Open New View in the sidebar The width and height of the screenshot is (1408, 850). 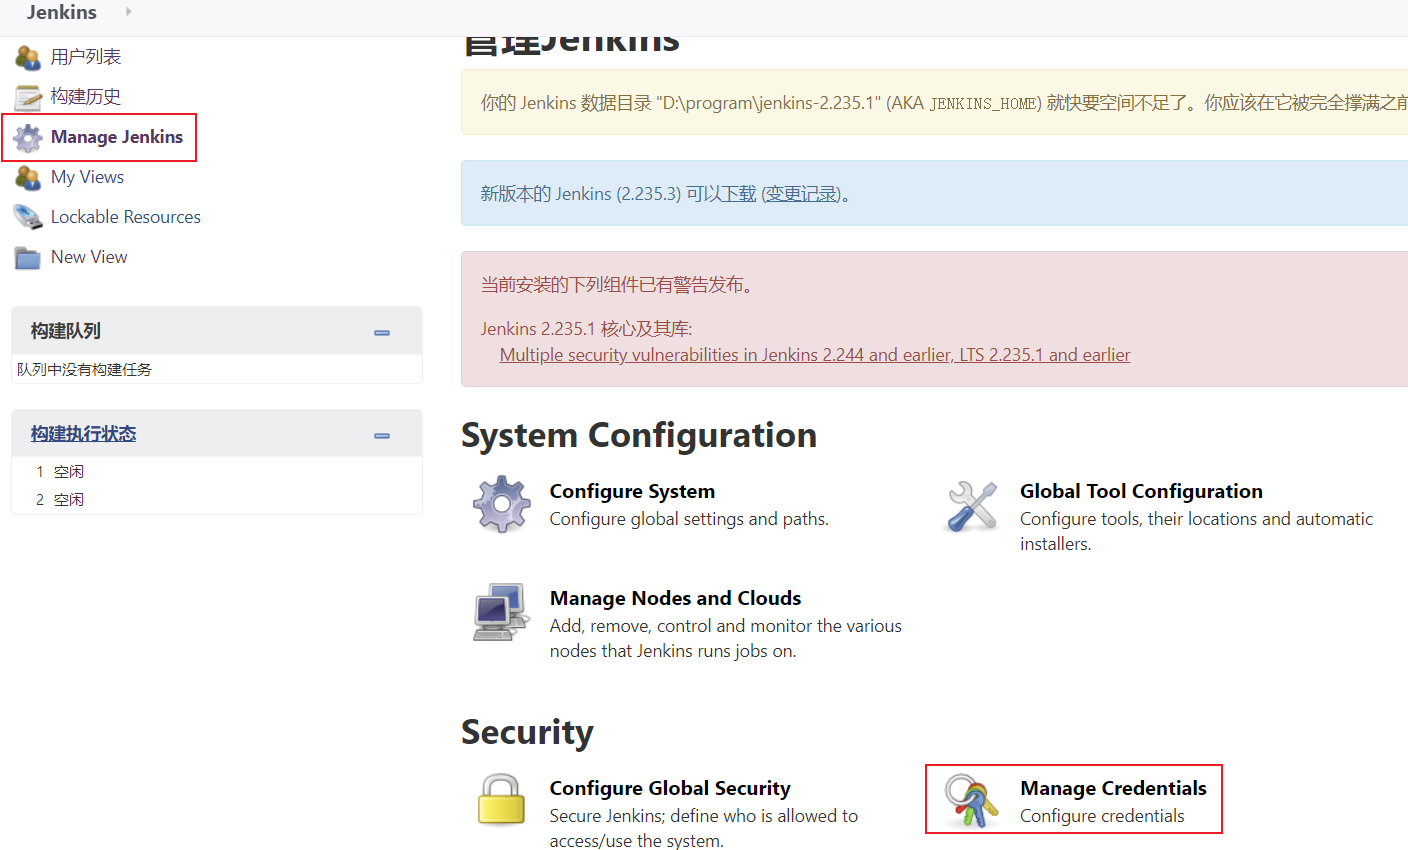(x=89, y=257)
